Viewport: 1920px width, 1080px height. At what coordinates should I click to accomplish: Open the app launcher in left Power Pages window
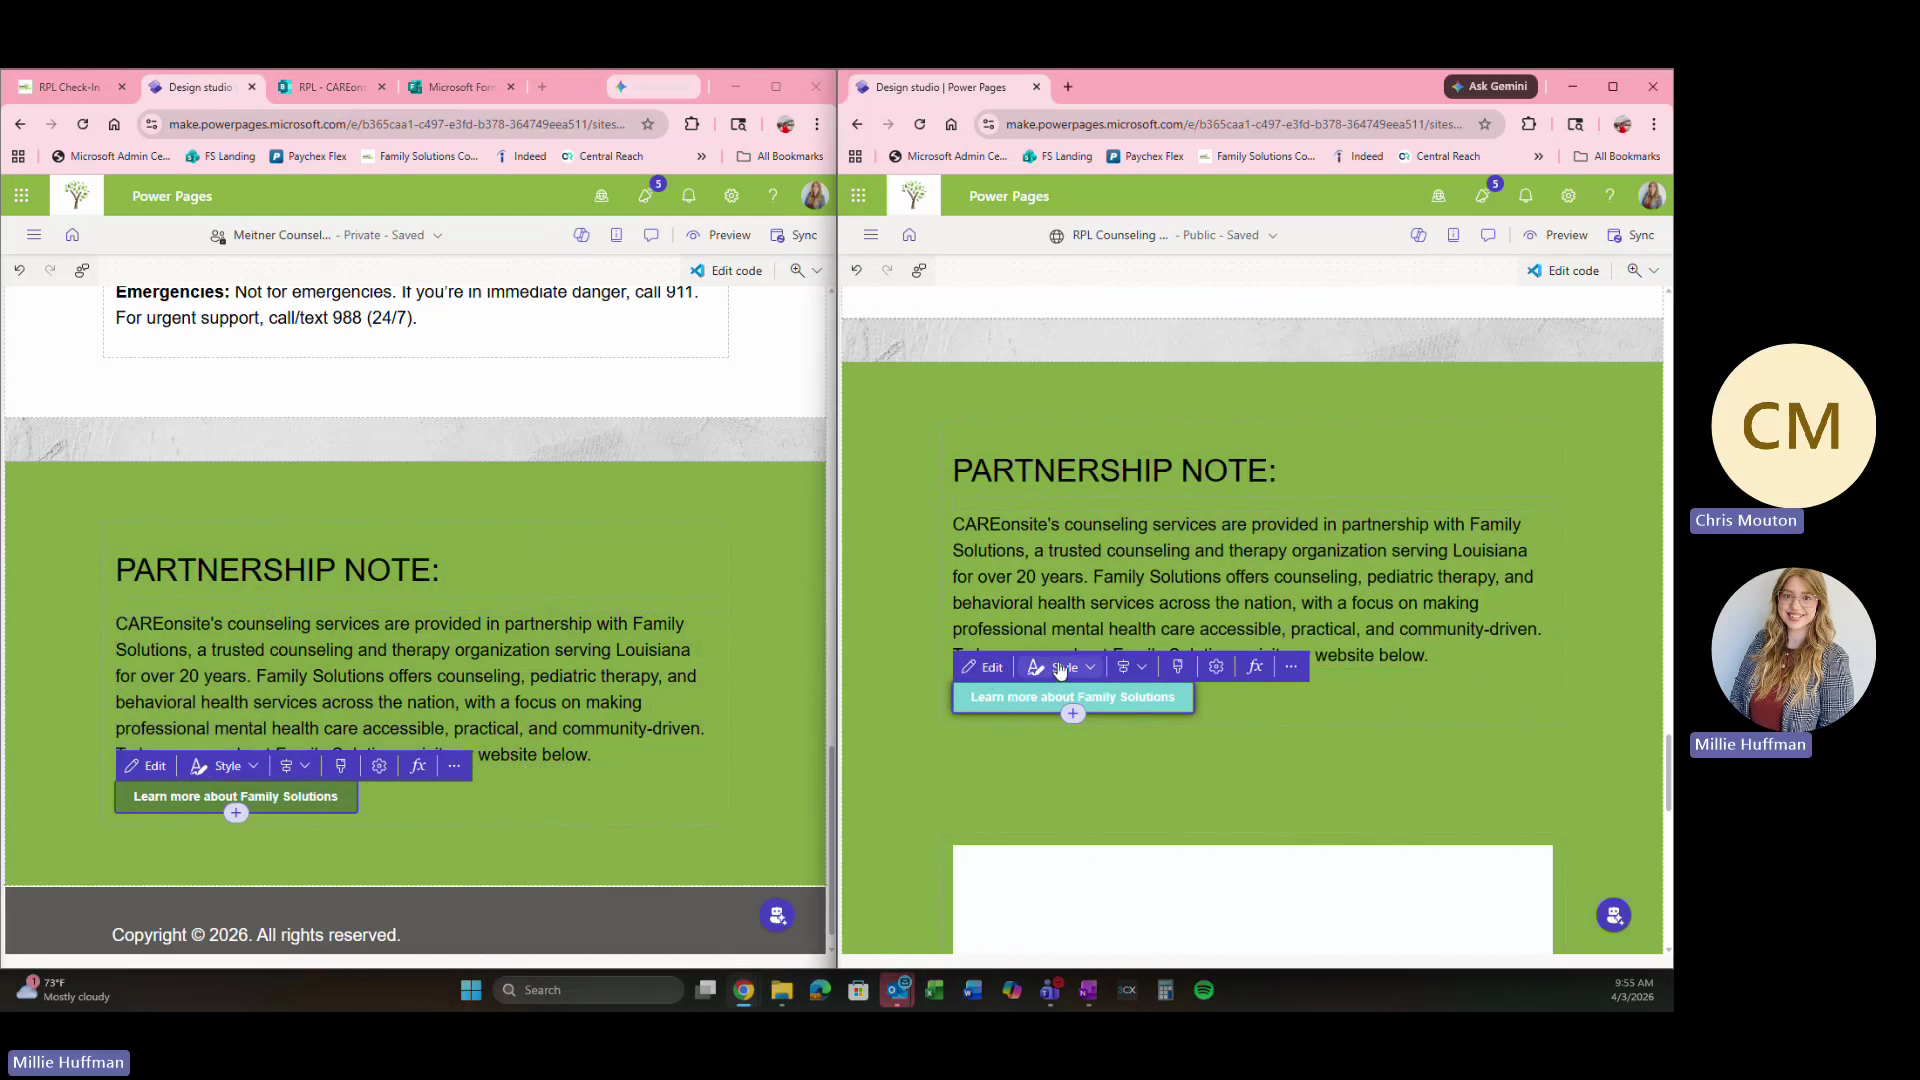(21, 196)
